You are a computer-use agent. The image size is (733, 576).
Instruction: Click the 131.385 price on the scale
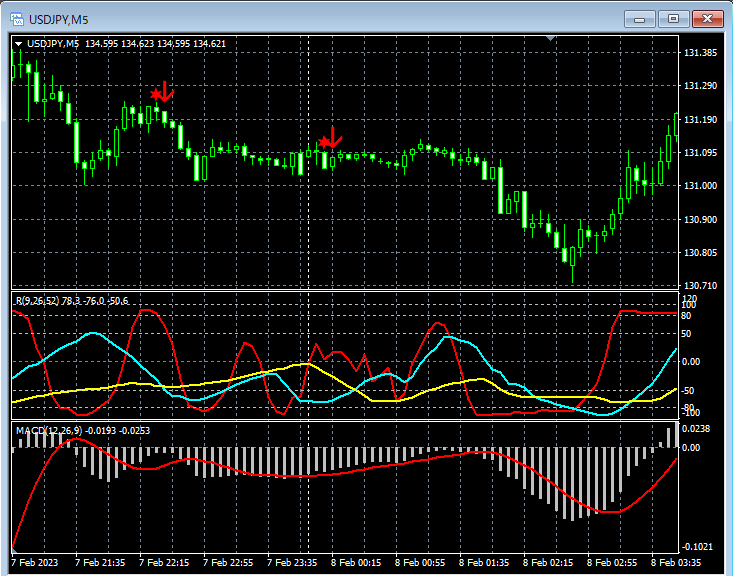click(x=700, y=53)
